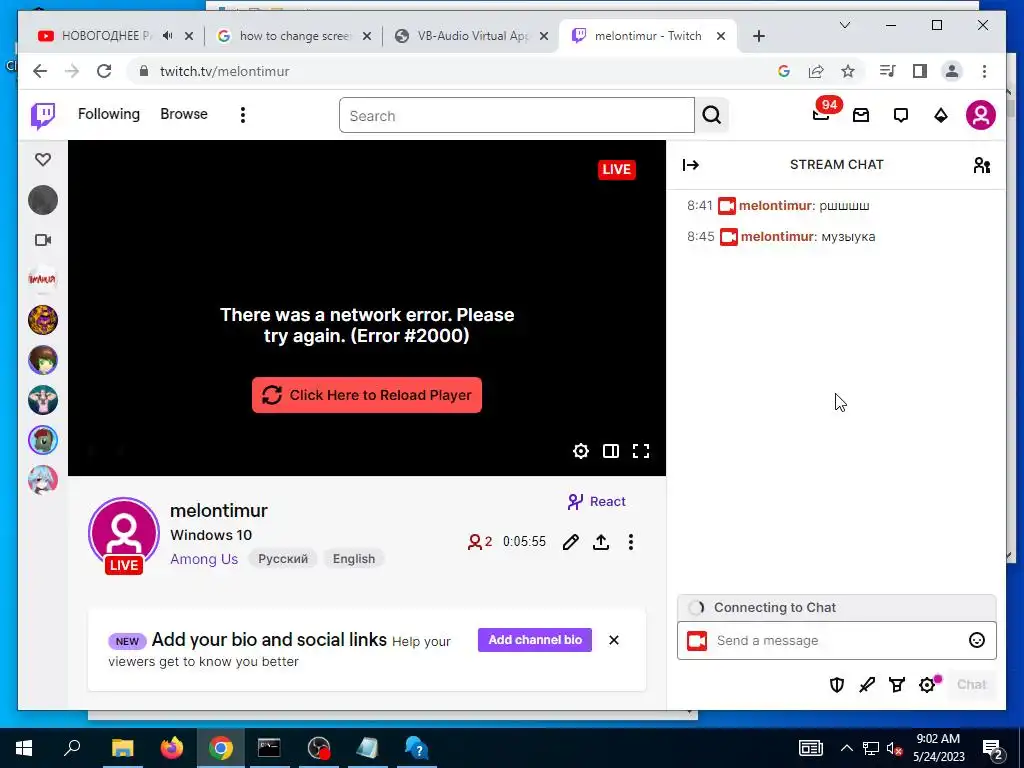Click the edit stream info pencil icon
The height and width of the screenshot is (768, 1024).
571,542
